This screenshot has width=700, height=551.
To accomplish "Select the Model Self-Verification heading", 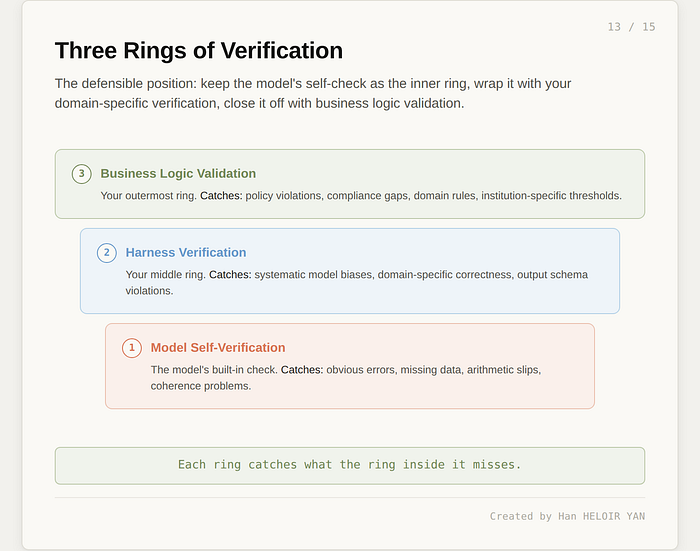I will [x=218, y=347].
